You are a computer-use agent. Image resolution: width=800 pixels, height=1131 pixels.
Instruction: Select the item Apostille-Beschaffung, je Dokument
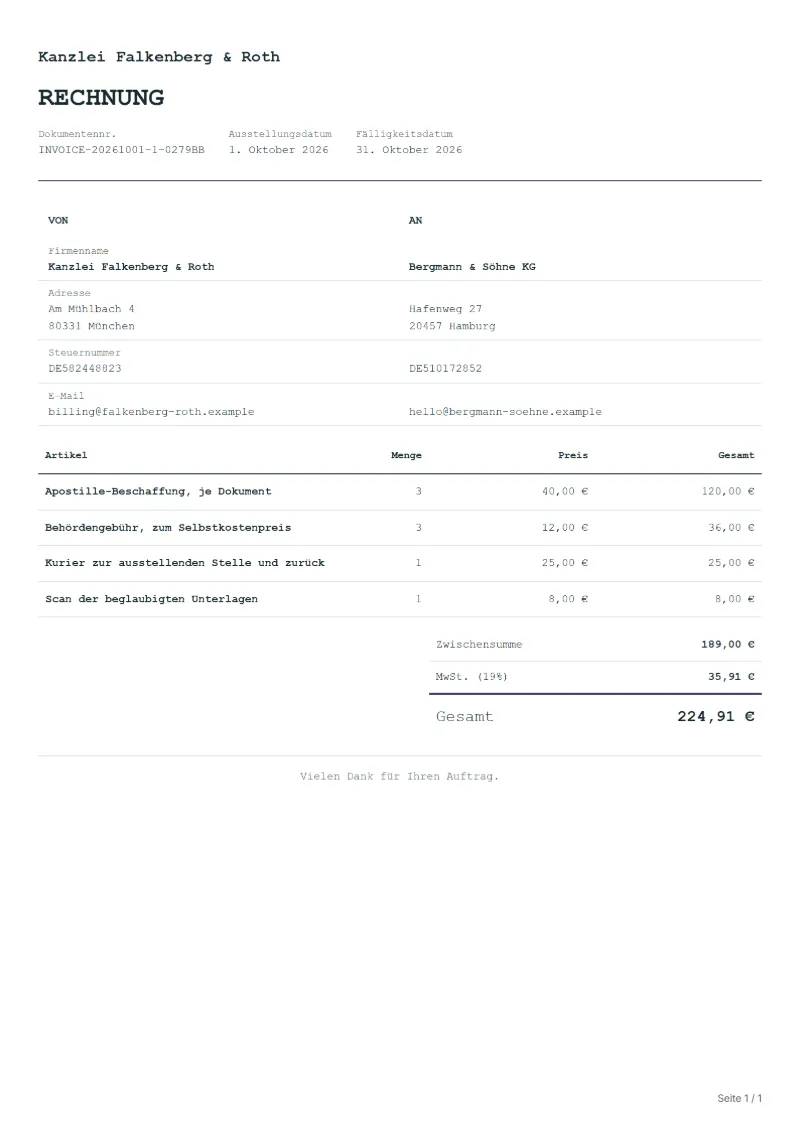click(158, 491)
